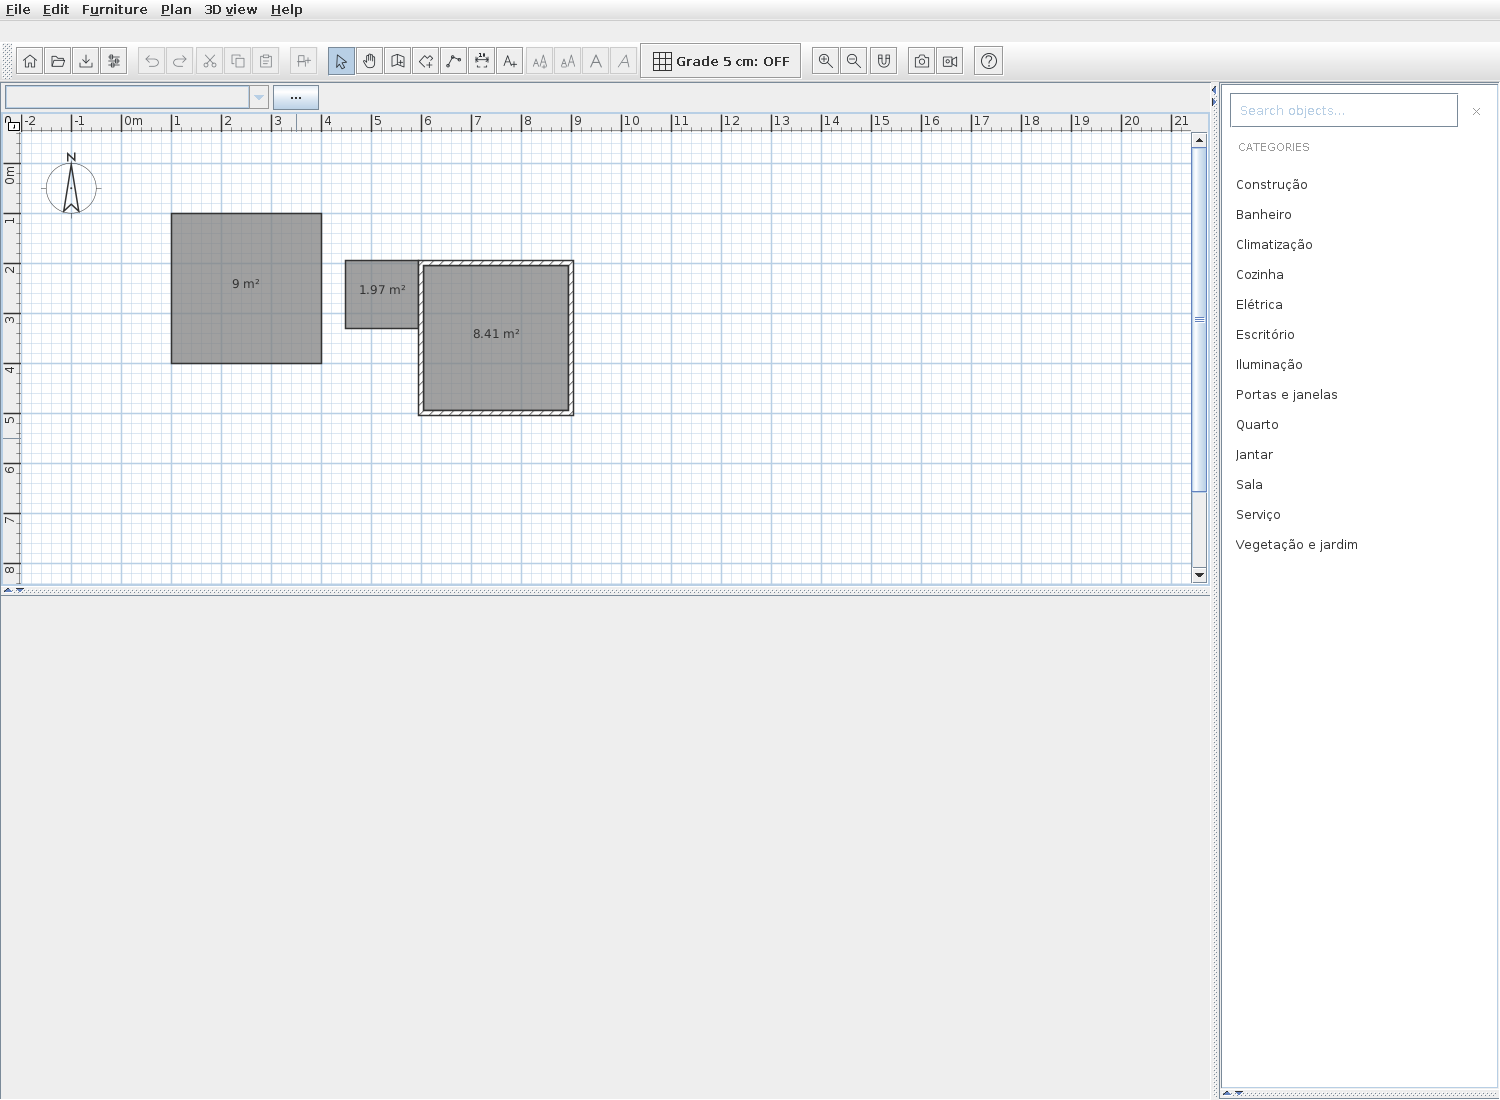Click the plan vertical scrollbar thumb
Viewport: 1500px width, 1100px height.
(x=1199, y=319)
